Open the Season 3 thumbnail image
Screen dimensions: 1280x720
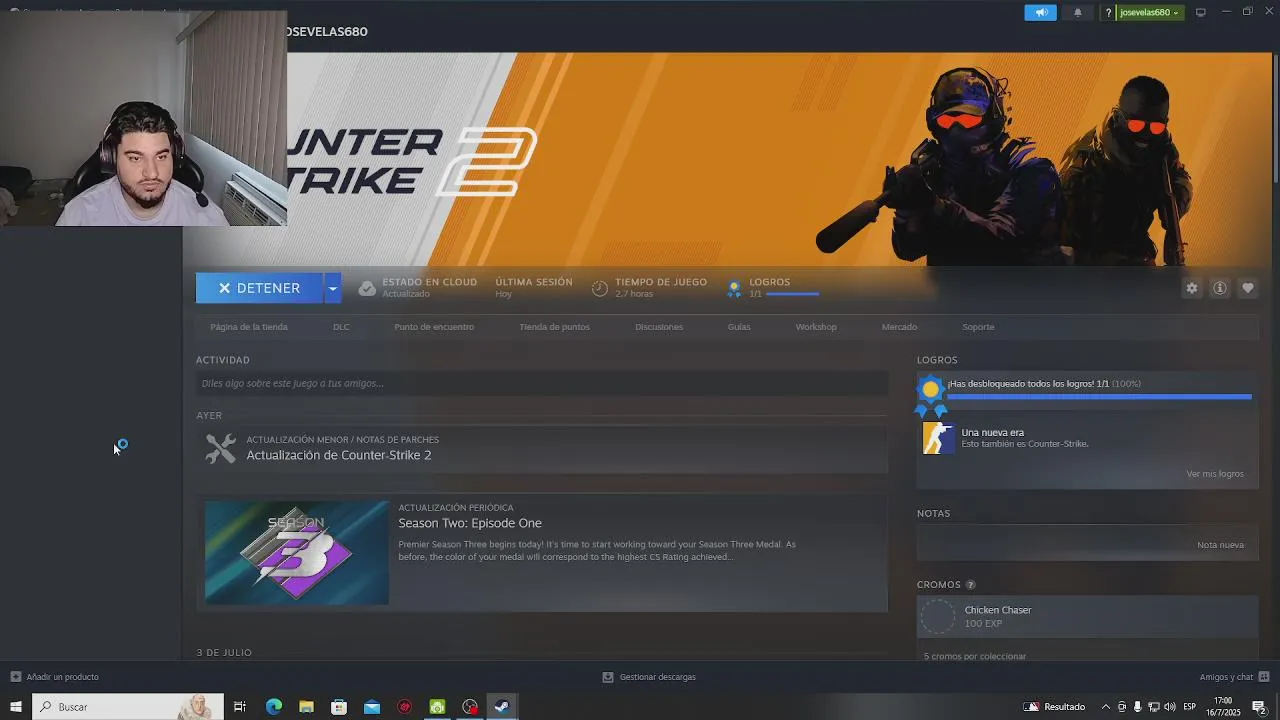[x=297, y=552]
